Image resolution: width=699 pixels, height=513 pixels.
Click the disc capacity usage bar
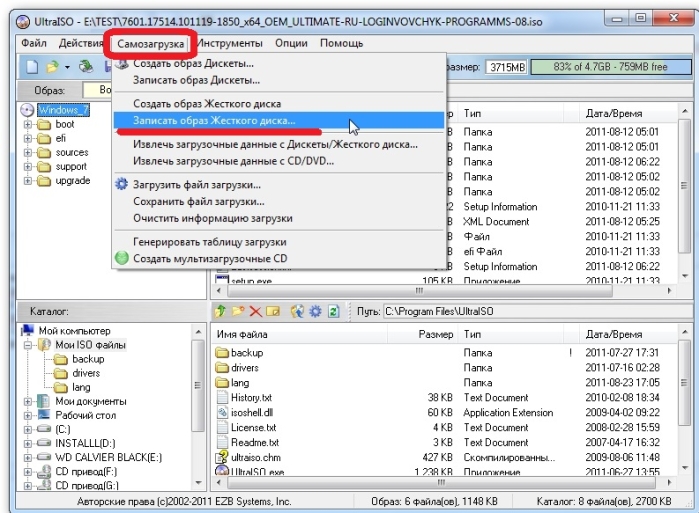(x=610, y=67)
